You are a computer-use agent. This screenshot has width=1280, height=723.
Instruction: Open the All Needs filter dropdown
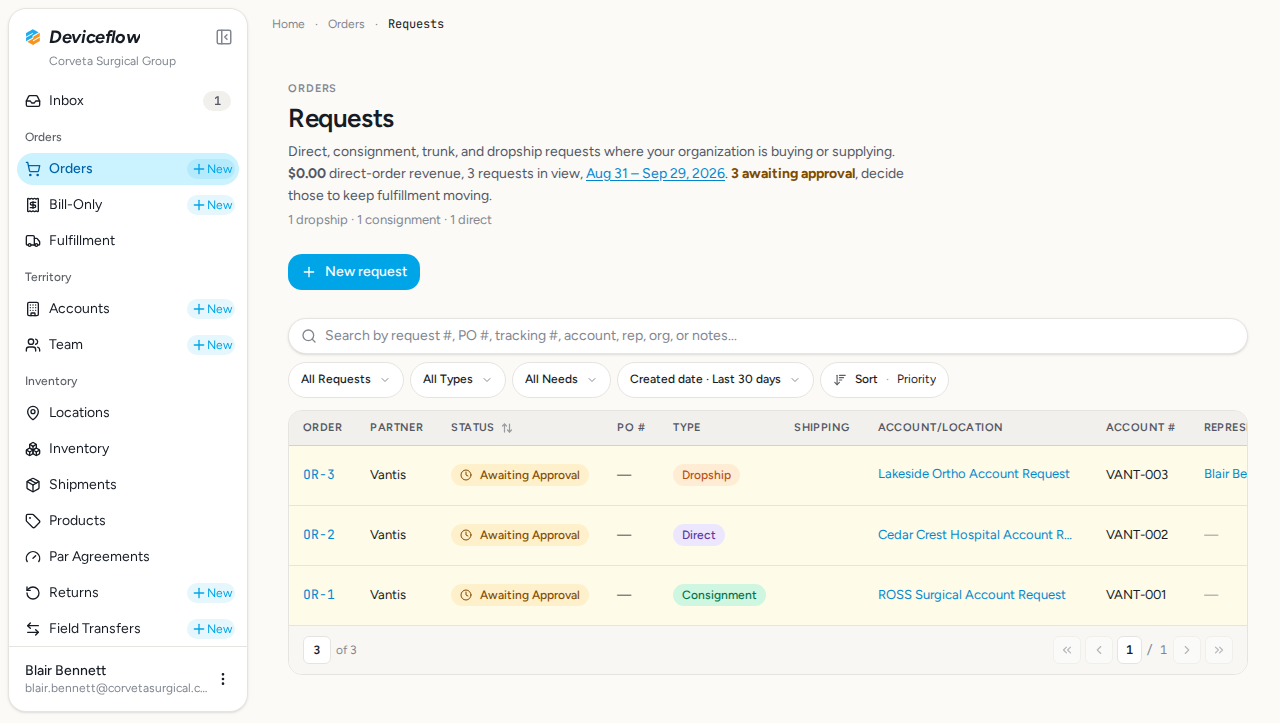coord(561,380)
